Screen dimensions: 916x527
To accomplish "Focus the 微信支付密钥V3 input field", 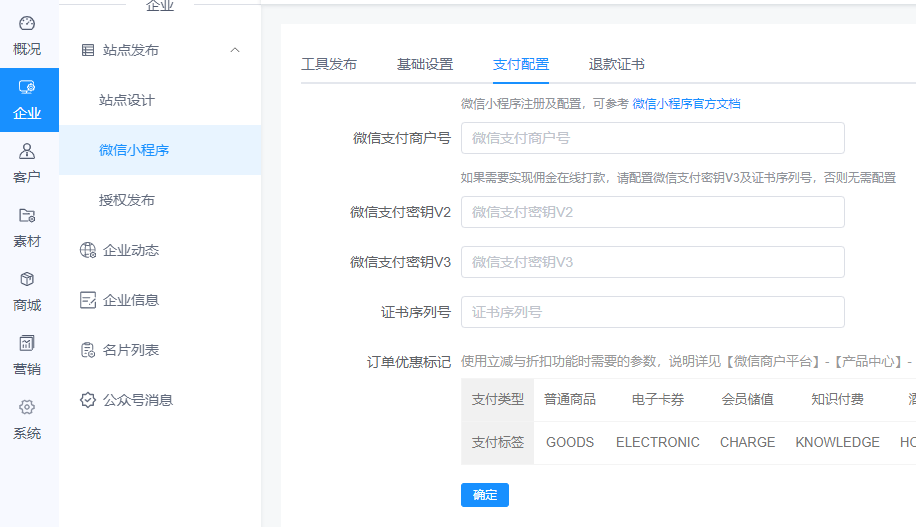I will tap(653, 262).
